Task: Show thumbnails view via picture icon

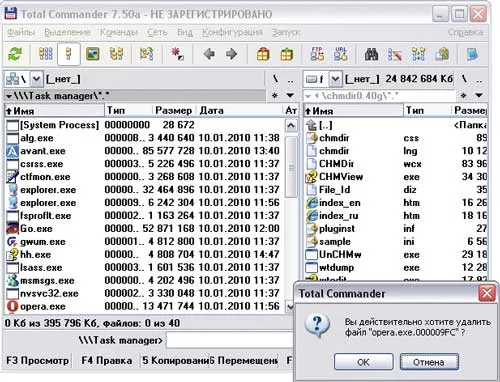Action: coord(92,54)
